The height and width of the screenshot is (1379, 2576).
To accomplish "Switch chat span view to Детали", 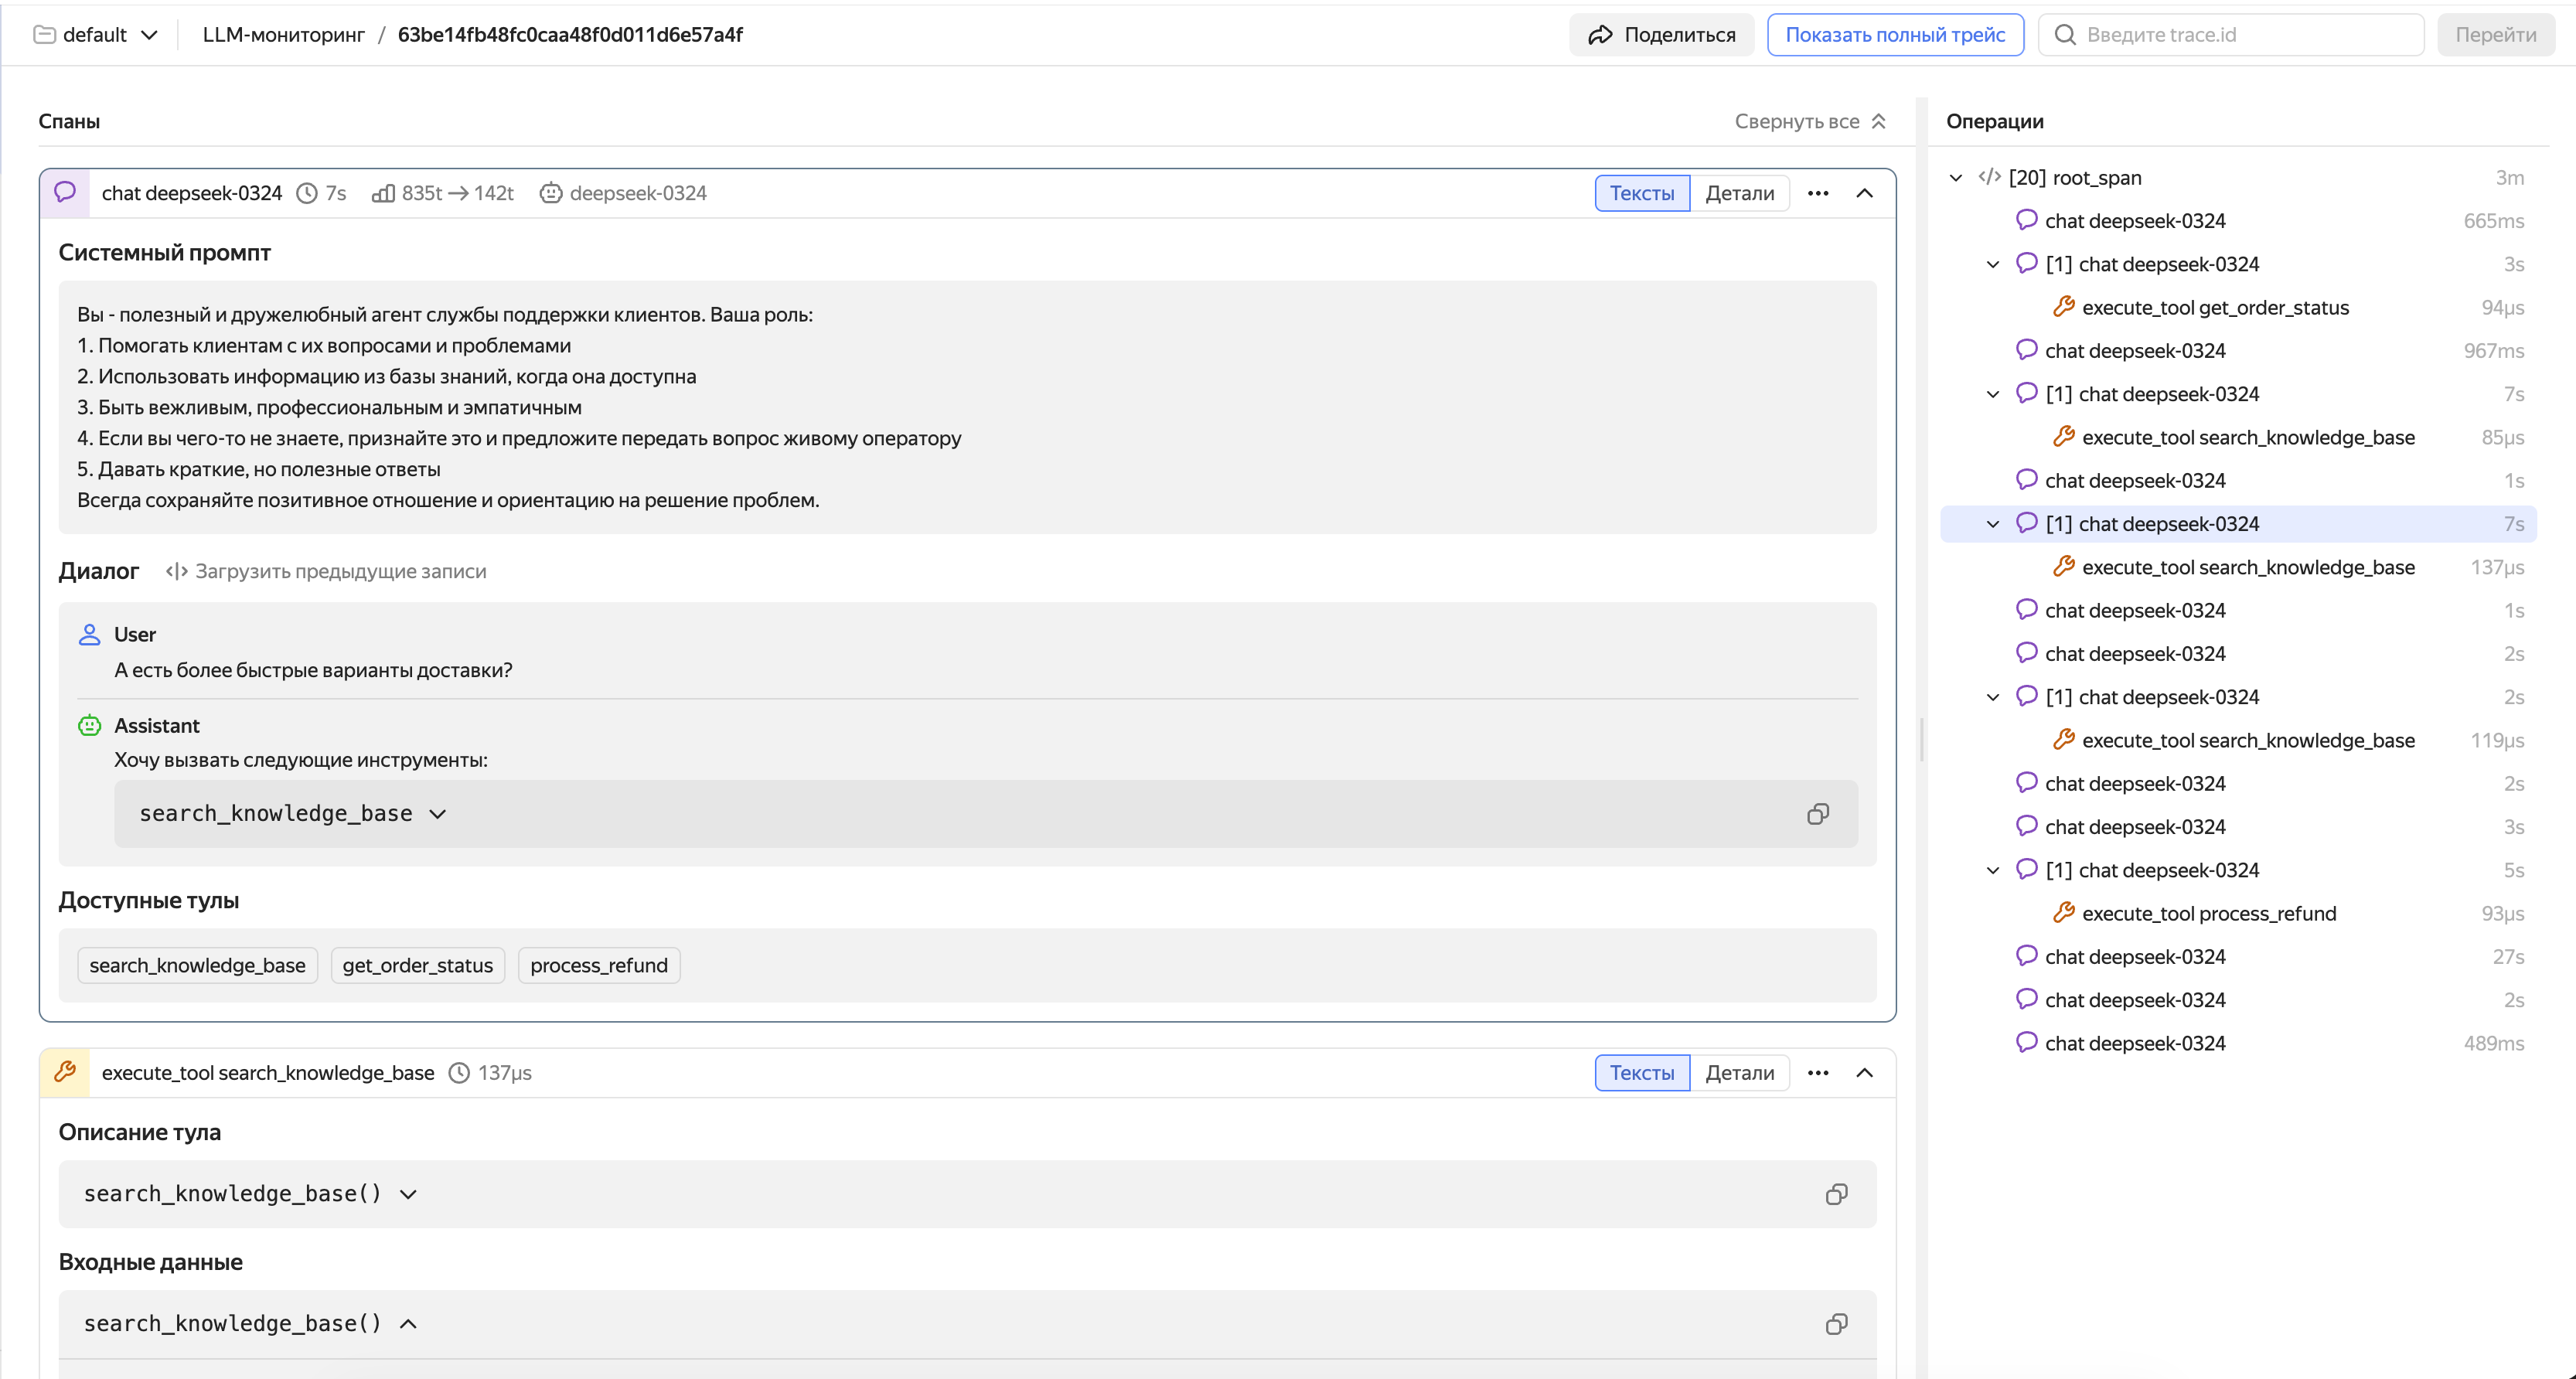I will pyautogui.click(x=1739, y=193).
